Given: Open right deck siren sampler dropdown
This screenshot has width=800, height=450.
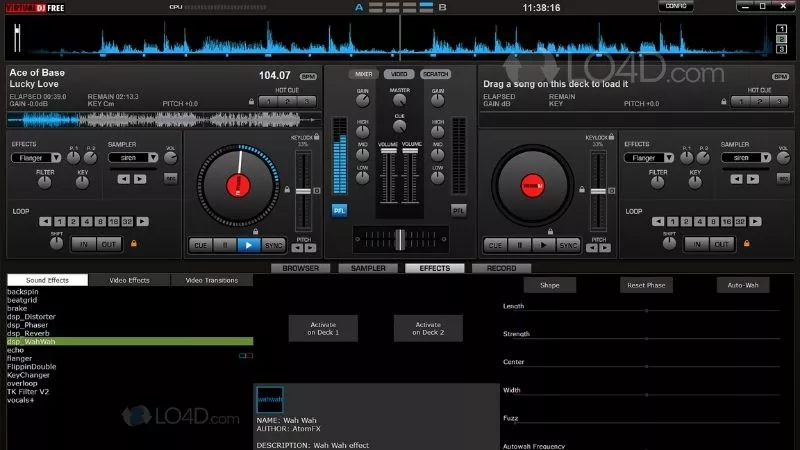Looking at the screenshot, I should (x=766, y=158).
